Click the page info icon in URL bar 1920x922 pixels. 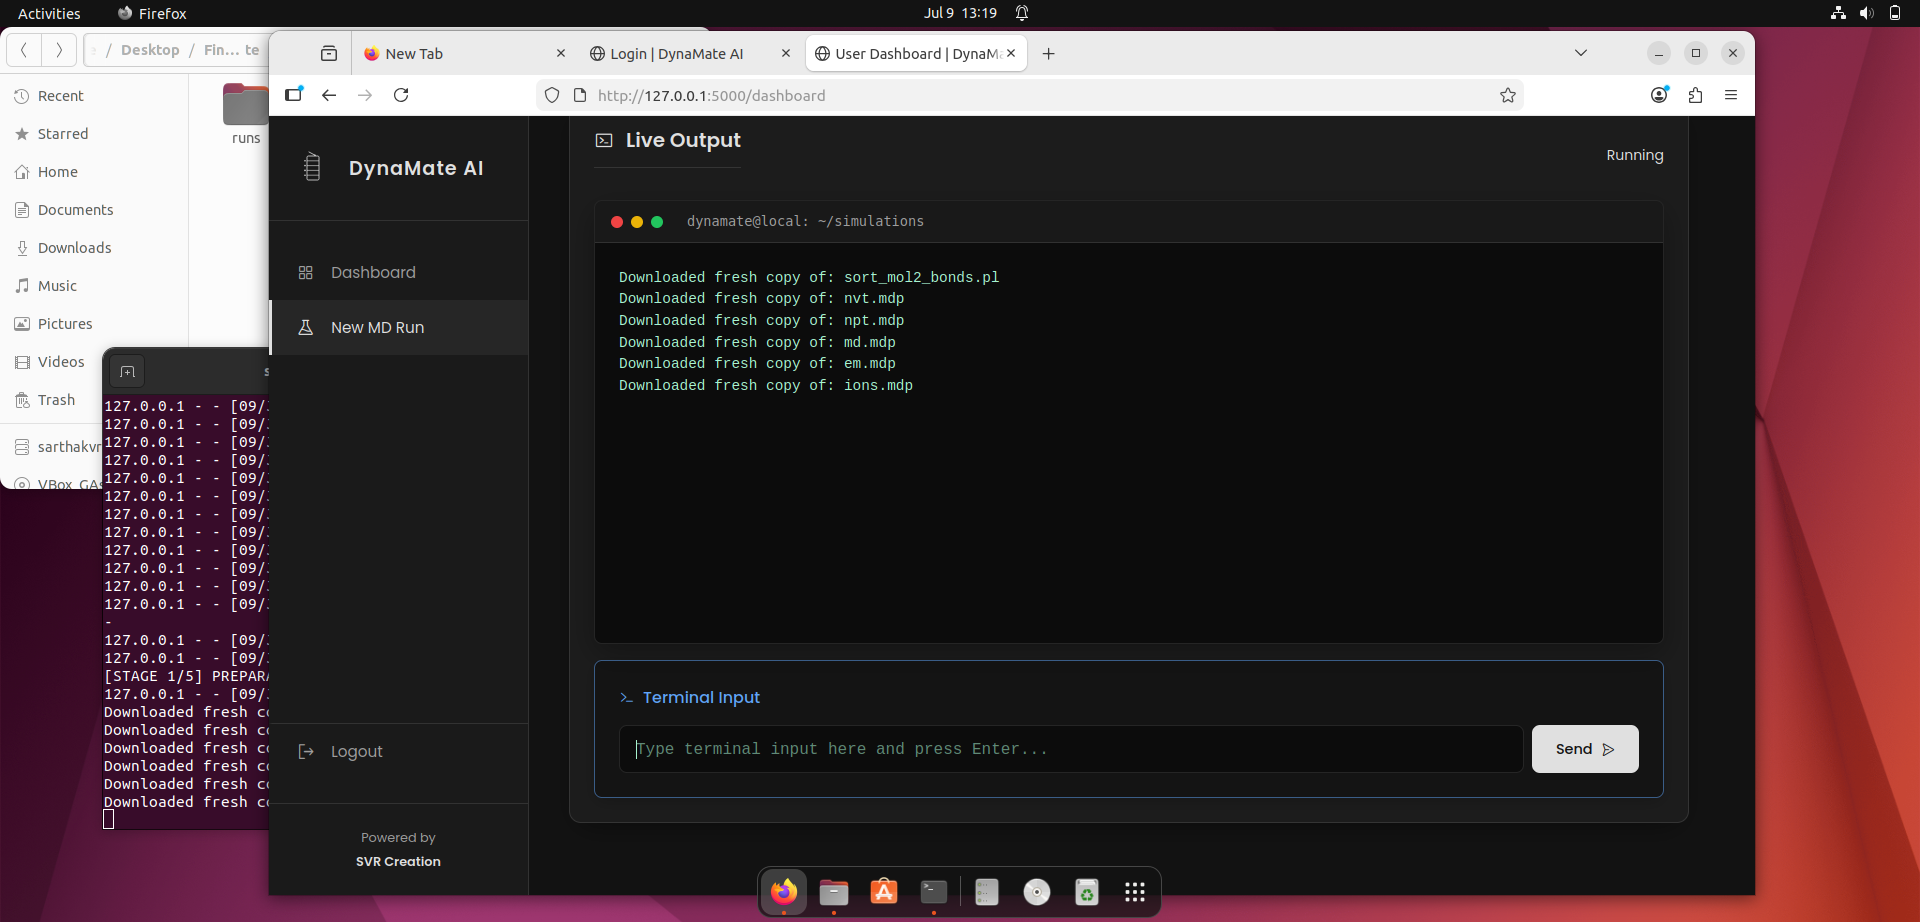[x=580, y=96]
